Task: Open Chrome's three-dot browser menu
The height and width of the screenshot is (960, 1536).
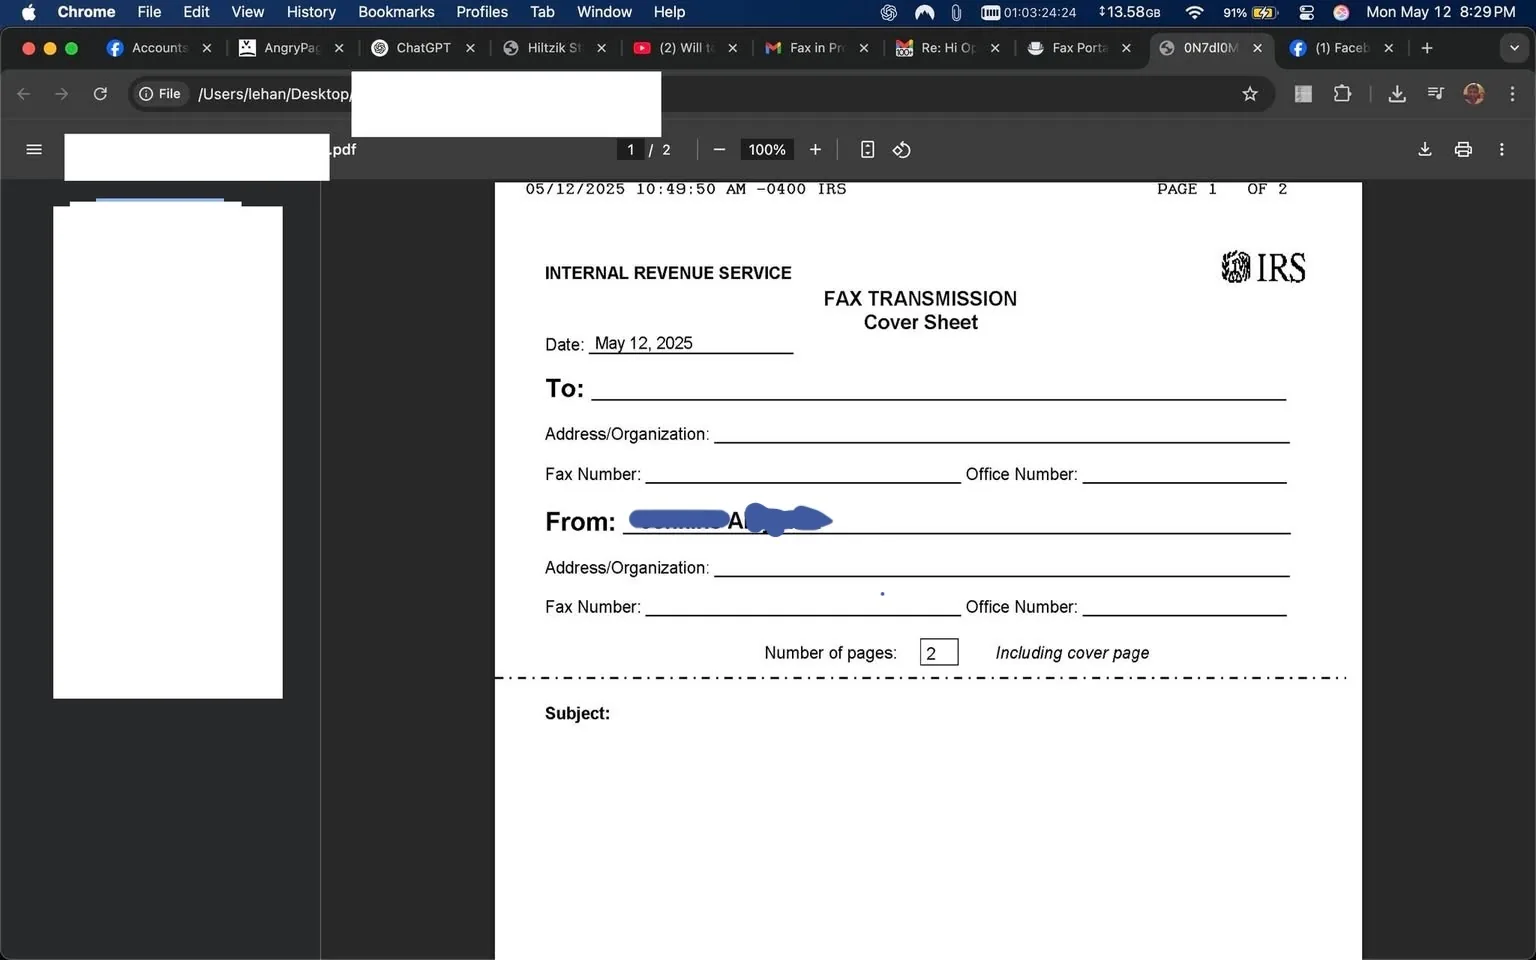Action: 1514,93
